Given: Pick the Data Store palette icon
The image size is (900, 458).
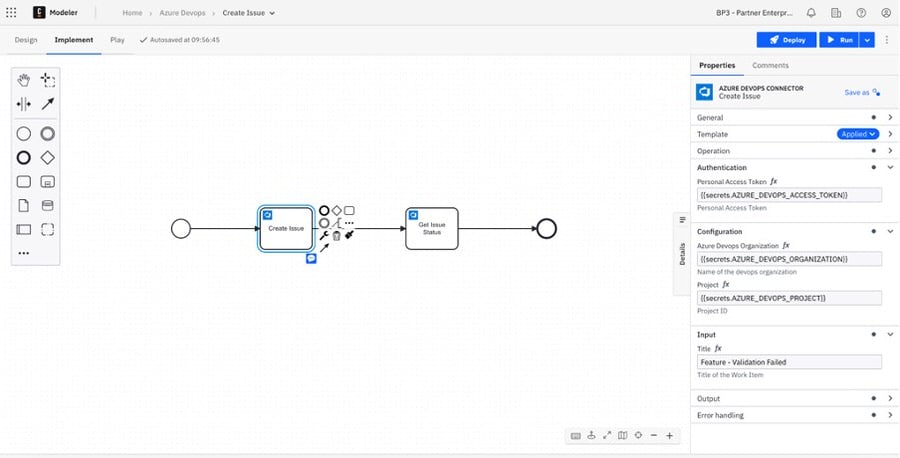Looking at the screenshot, I should coord(48,205).
